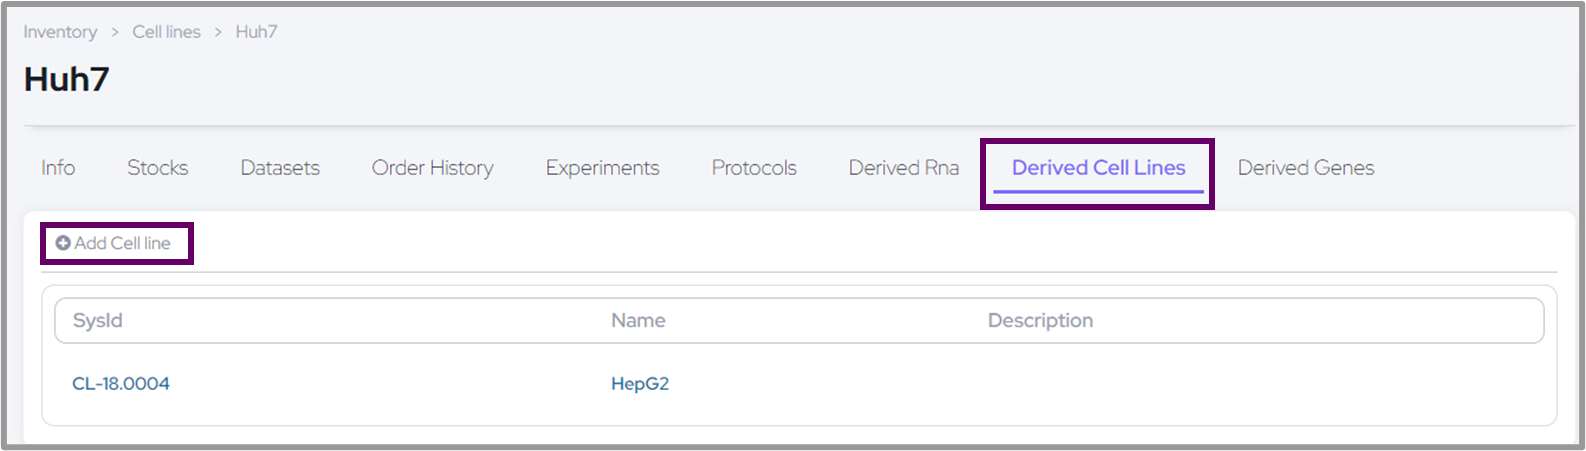View the Order History tab
1586x451 pixels.
[432, 168]
